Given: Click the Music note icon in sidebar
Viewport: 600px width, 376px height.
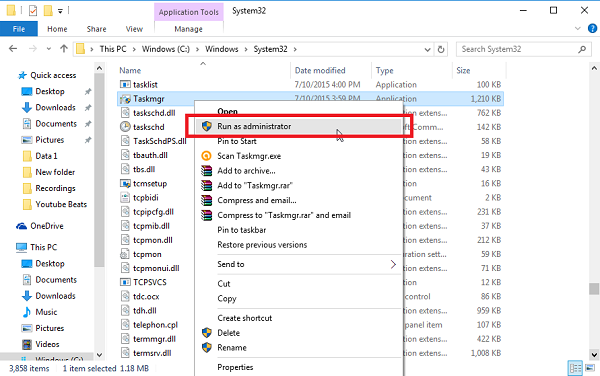Looking at the screenshot, I should coord(27,312).
